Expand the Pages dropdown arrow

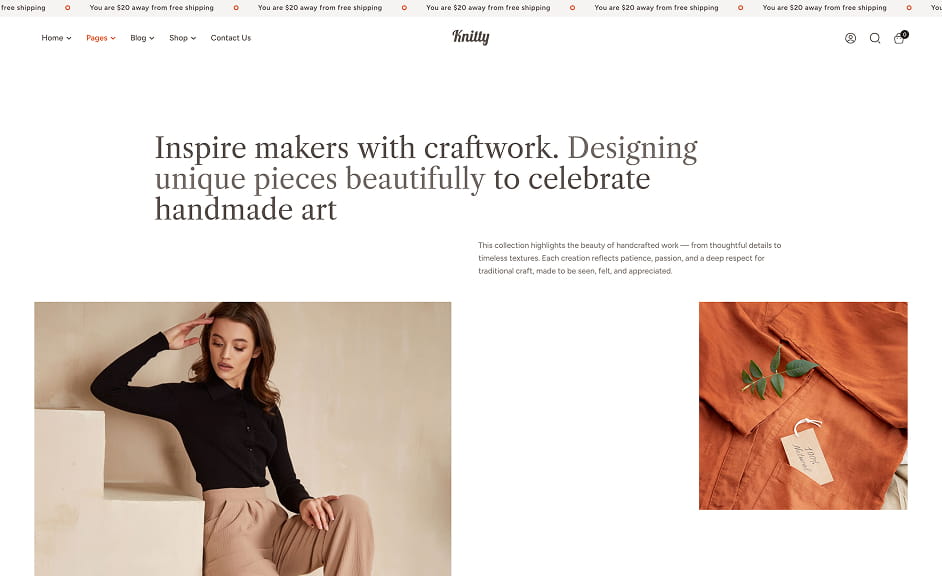click(112, 38)
